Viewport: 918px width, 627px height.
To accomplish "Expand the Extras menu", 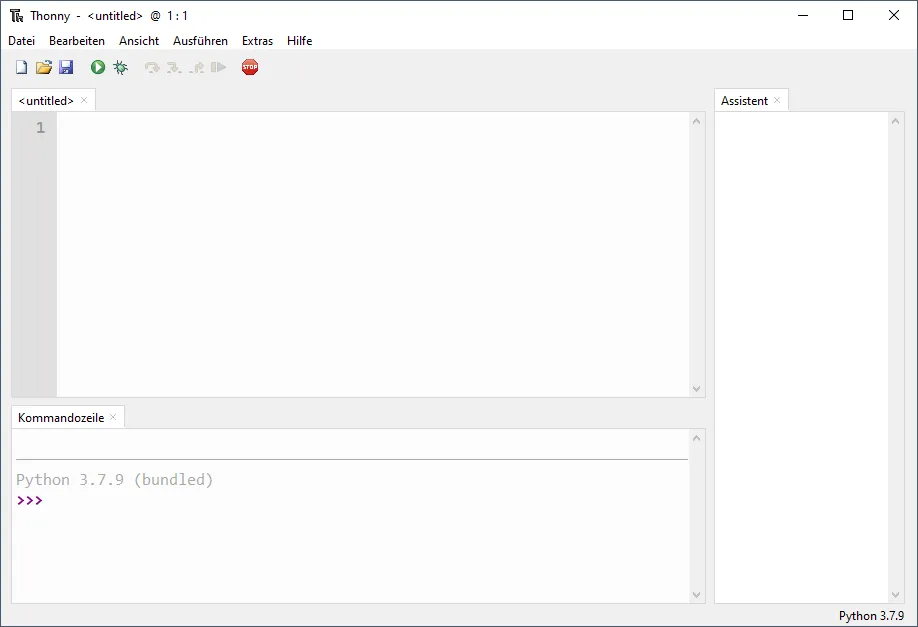I will click(257, 41).
